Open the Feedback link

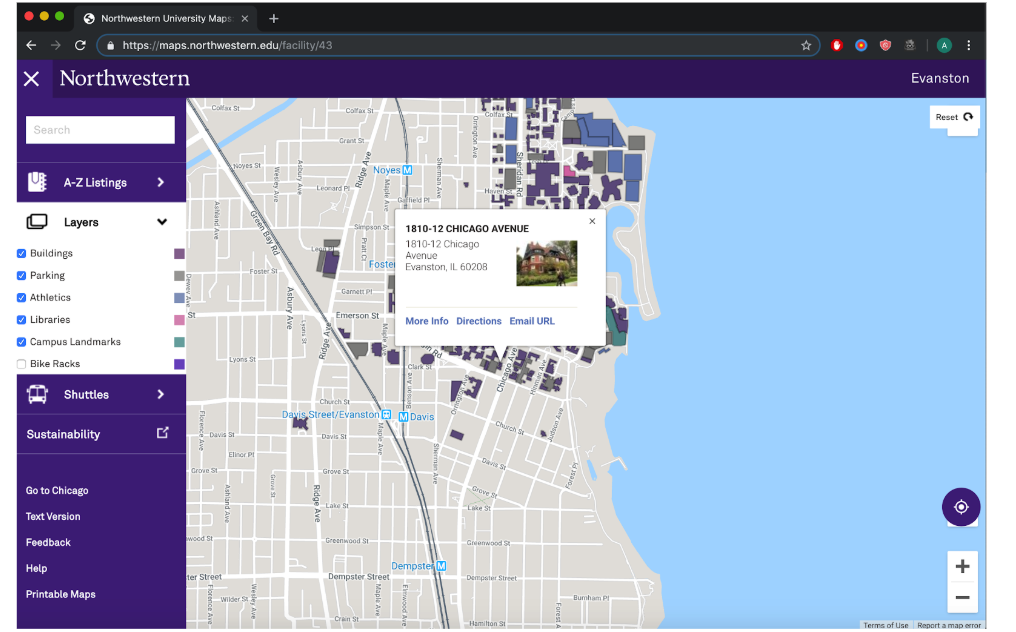click(48, 543)
